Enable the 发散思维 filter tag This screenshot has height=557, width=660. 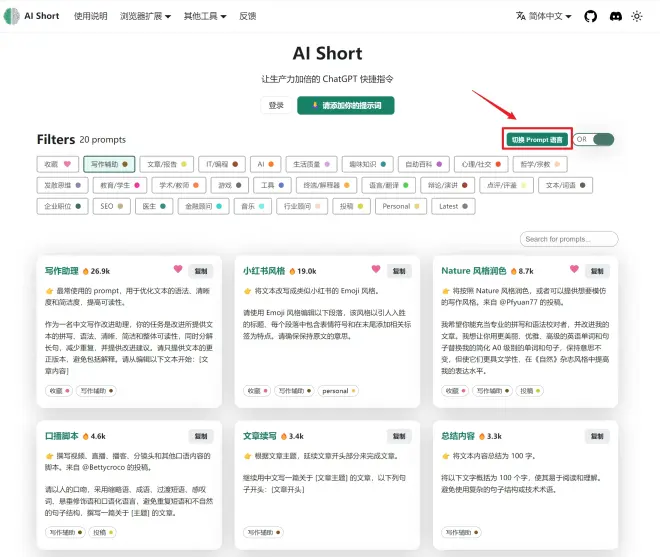(x=62, y=185)
